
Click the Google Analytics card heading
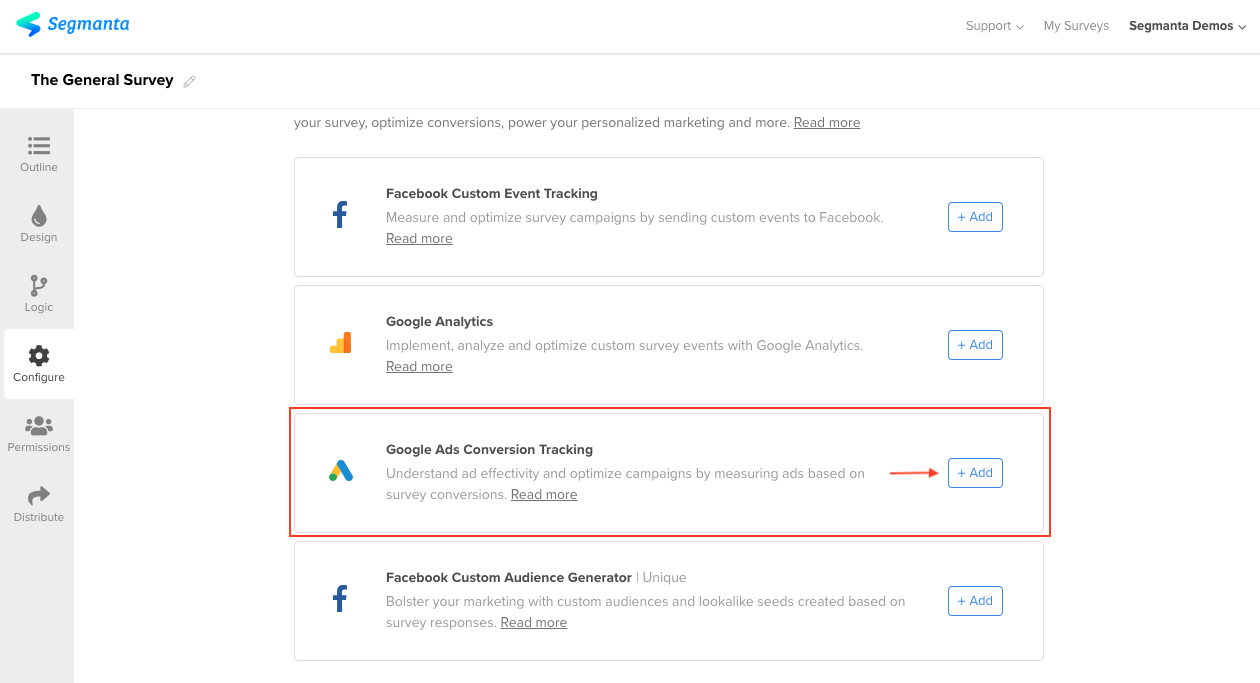pos(440,321)
